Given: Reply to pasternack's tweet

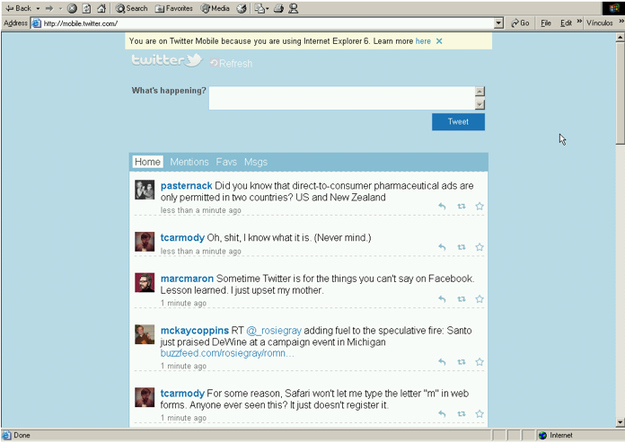Looking at the screenshot, I should [442, 206].
